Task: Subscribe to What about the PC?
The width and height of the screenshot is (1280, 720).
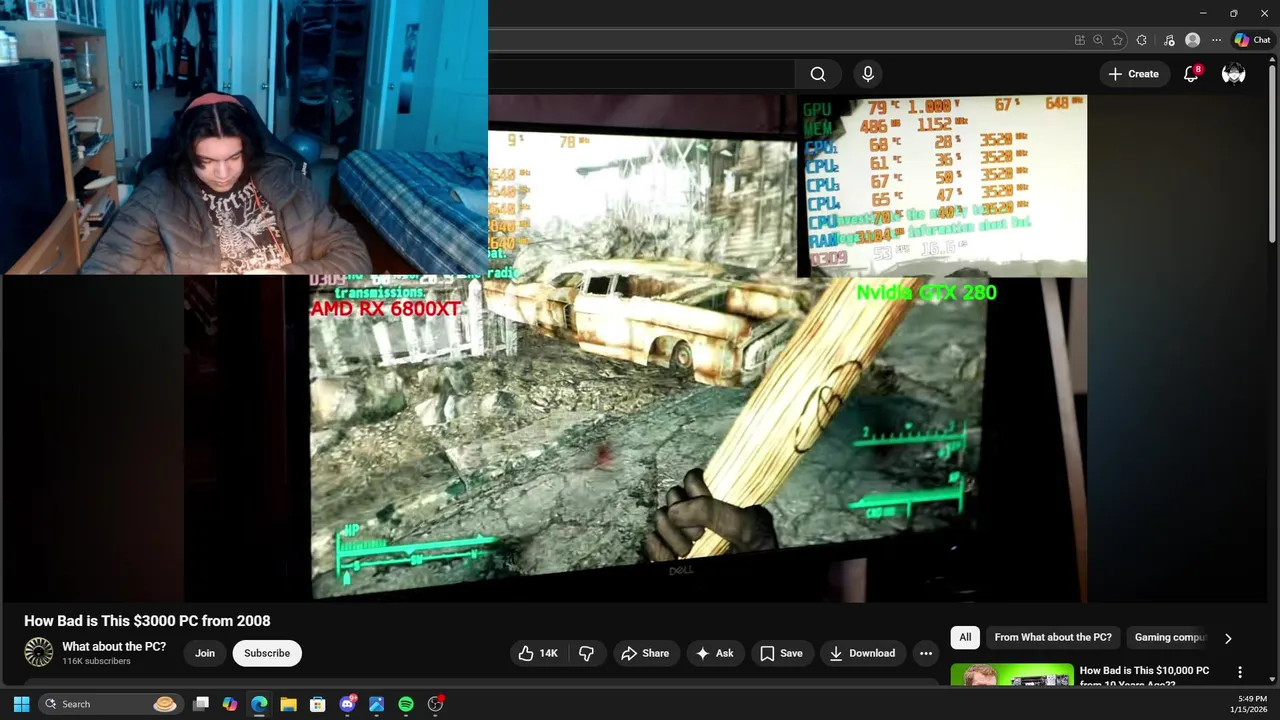Action: point(267,653)
